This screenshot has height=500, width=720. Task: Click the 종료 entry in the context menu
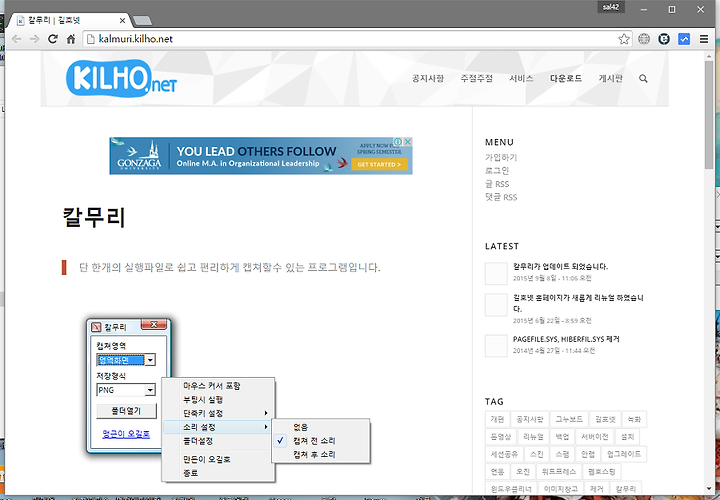219,473
